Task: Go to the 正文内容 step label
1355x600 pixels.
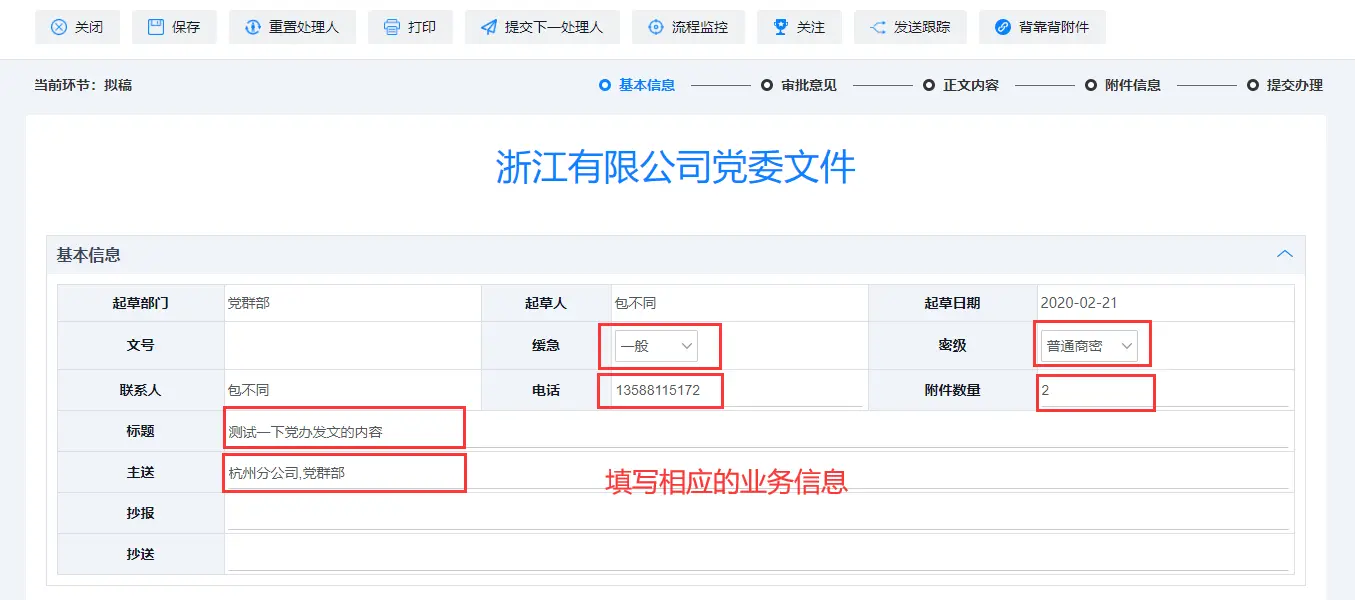Action: click(971, 85)
